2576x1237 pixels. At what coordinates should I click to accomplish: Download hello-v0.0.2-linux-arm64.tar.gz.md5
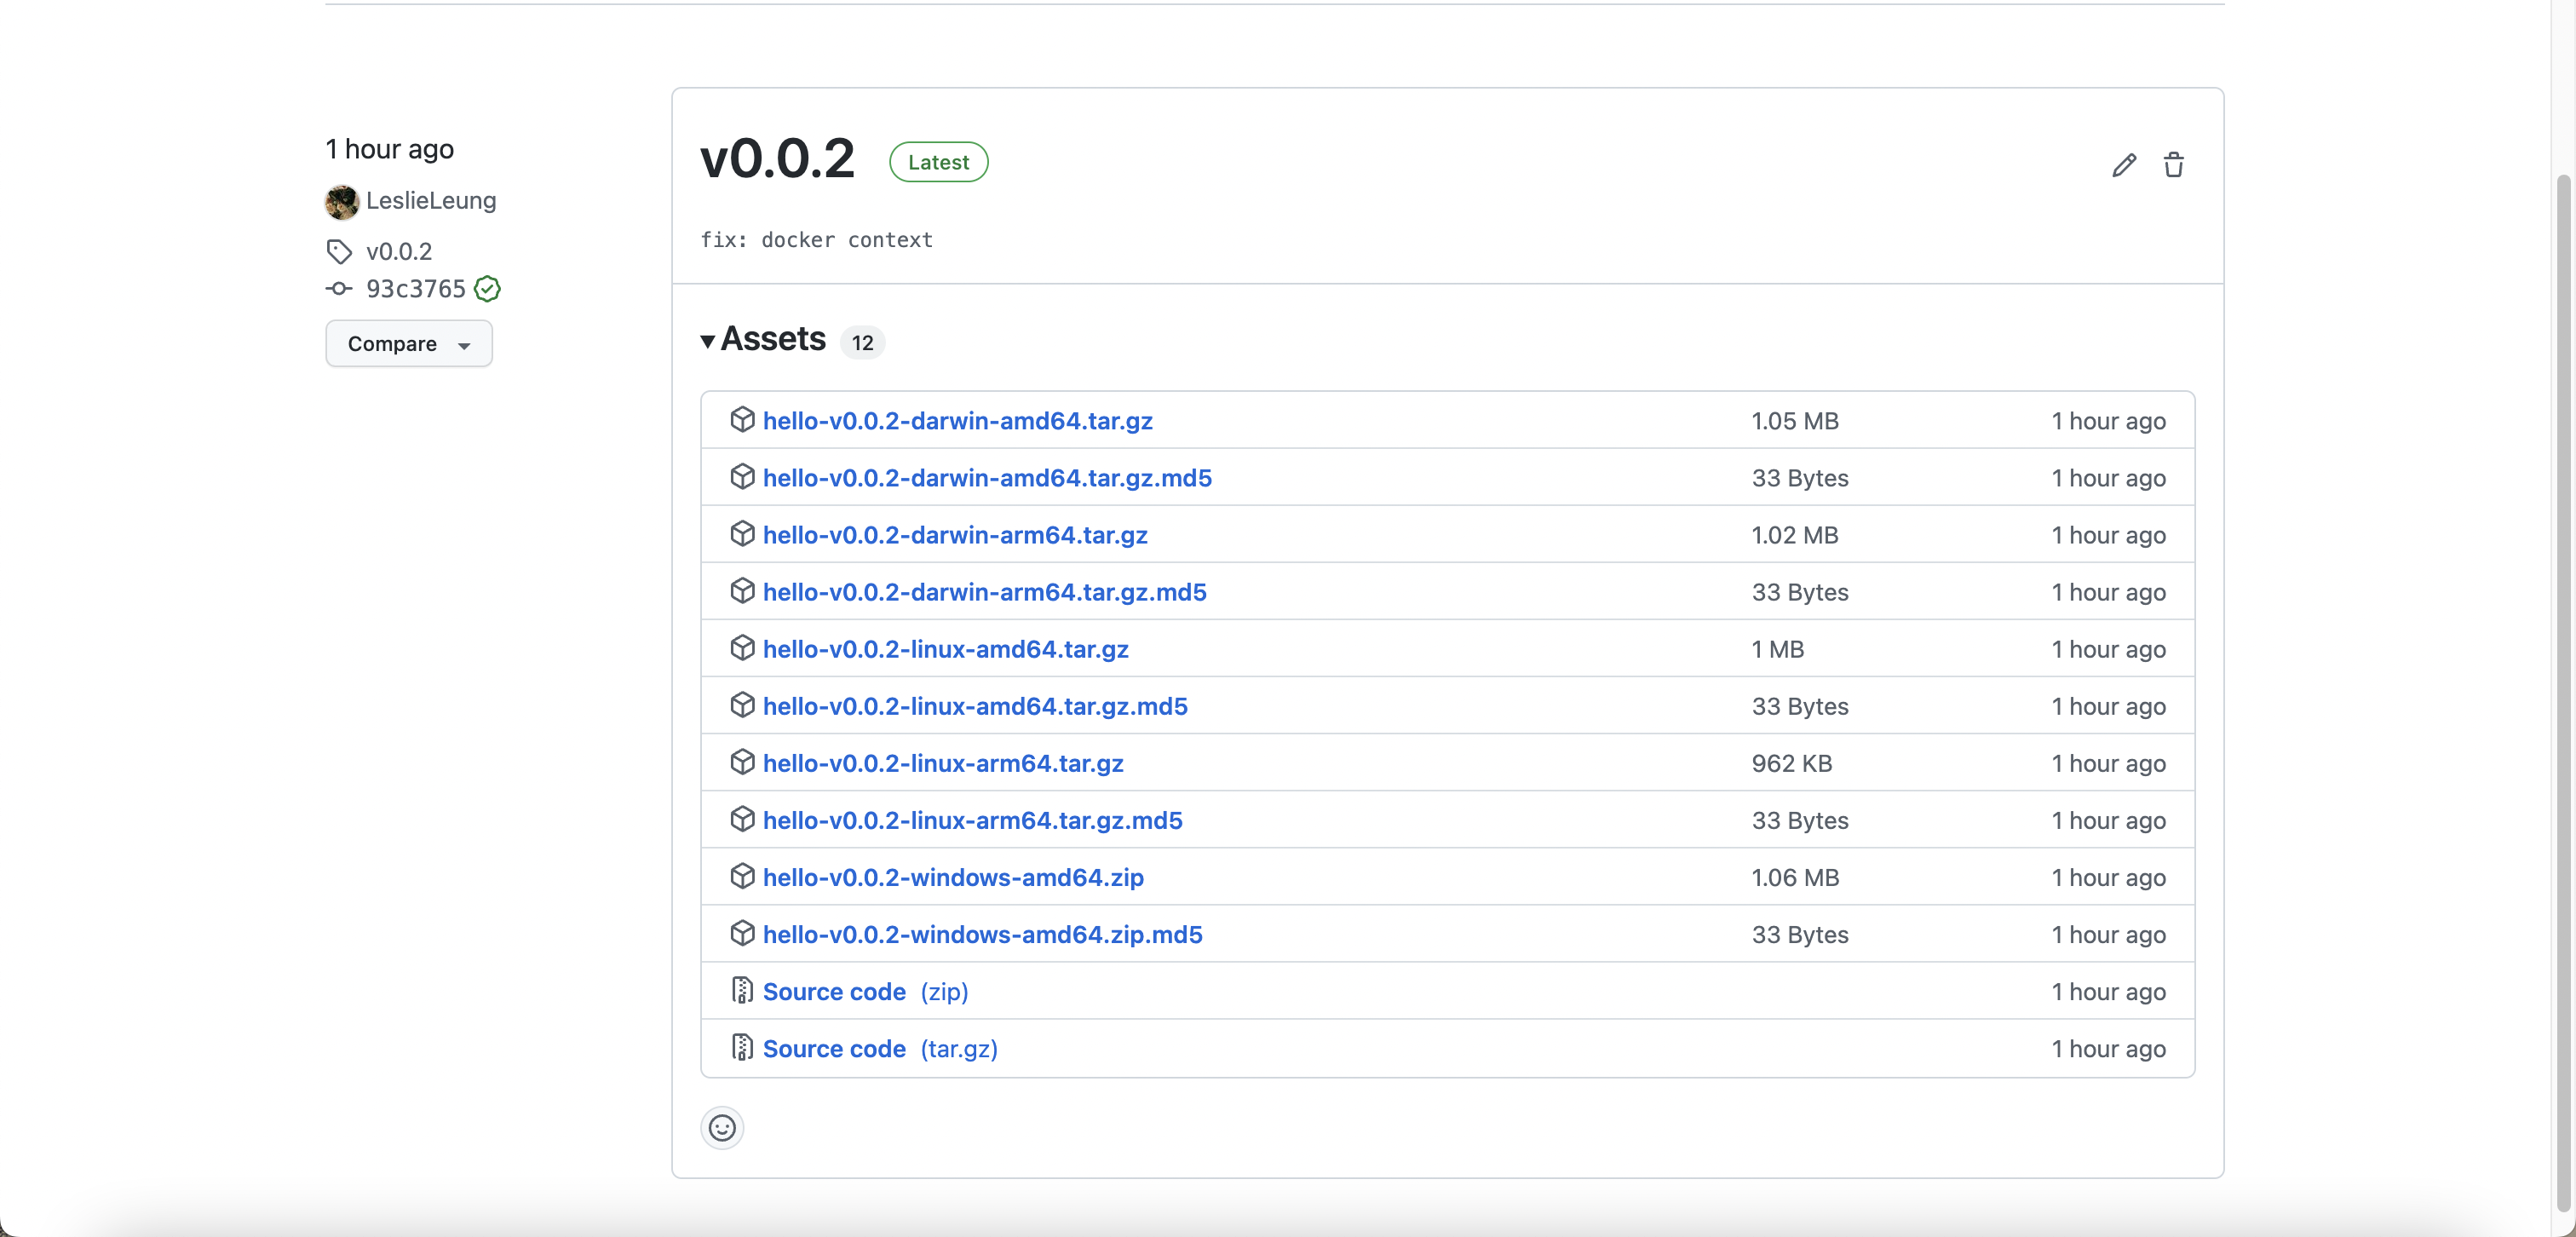[972, 820]
